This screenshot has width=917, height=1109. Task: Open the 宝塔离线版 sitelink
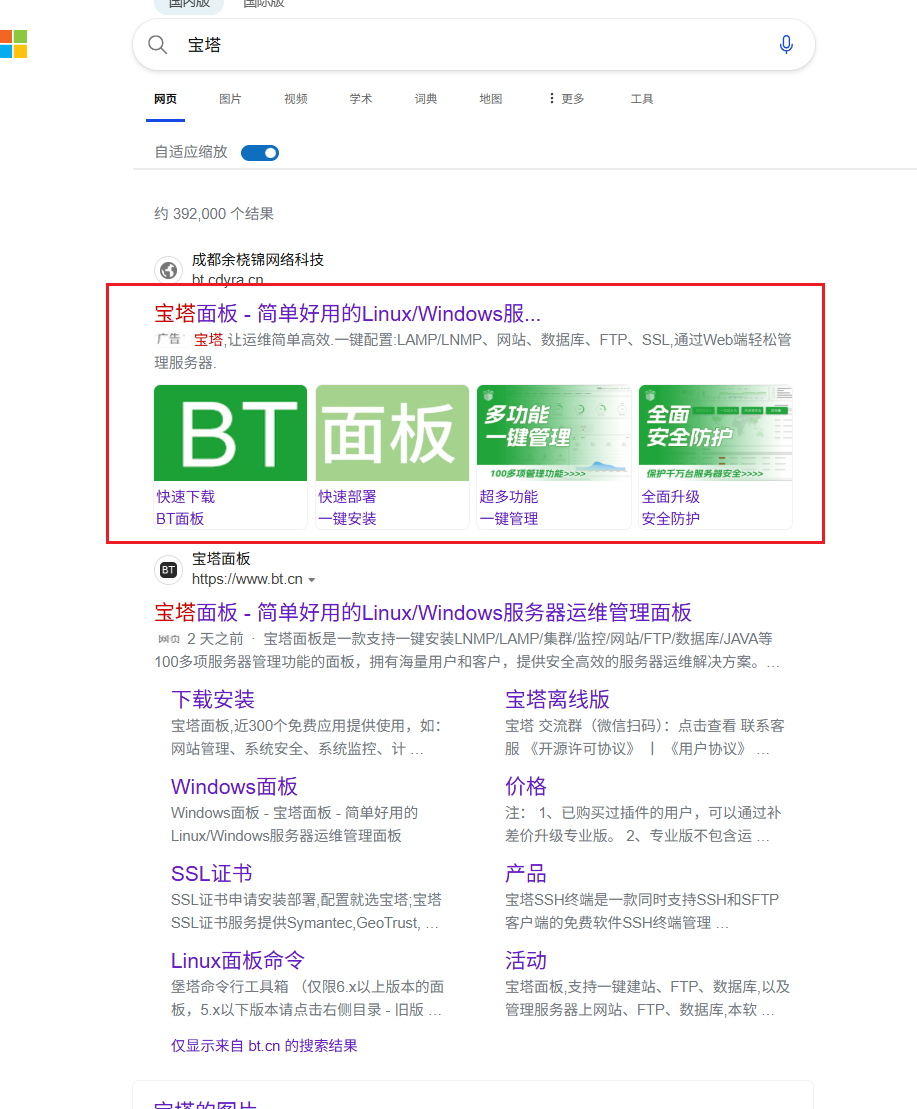coord(557,699)
